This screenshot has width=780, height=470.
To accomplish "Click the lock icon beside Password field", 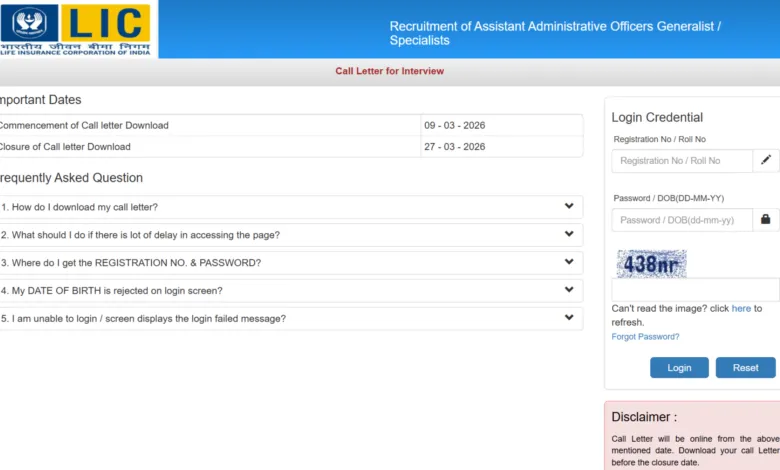I will [x=766, y=219].
